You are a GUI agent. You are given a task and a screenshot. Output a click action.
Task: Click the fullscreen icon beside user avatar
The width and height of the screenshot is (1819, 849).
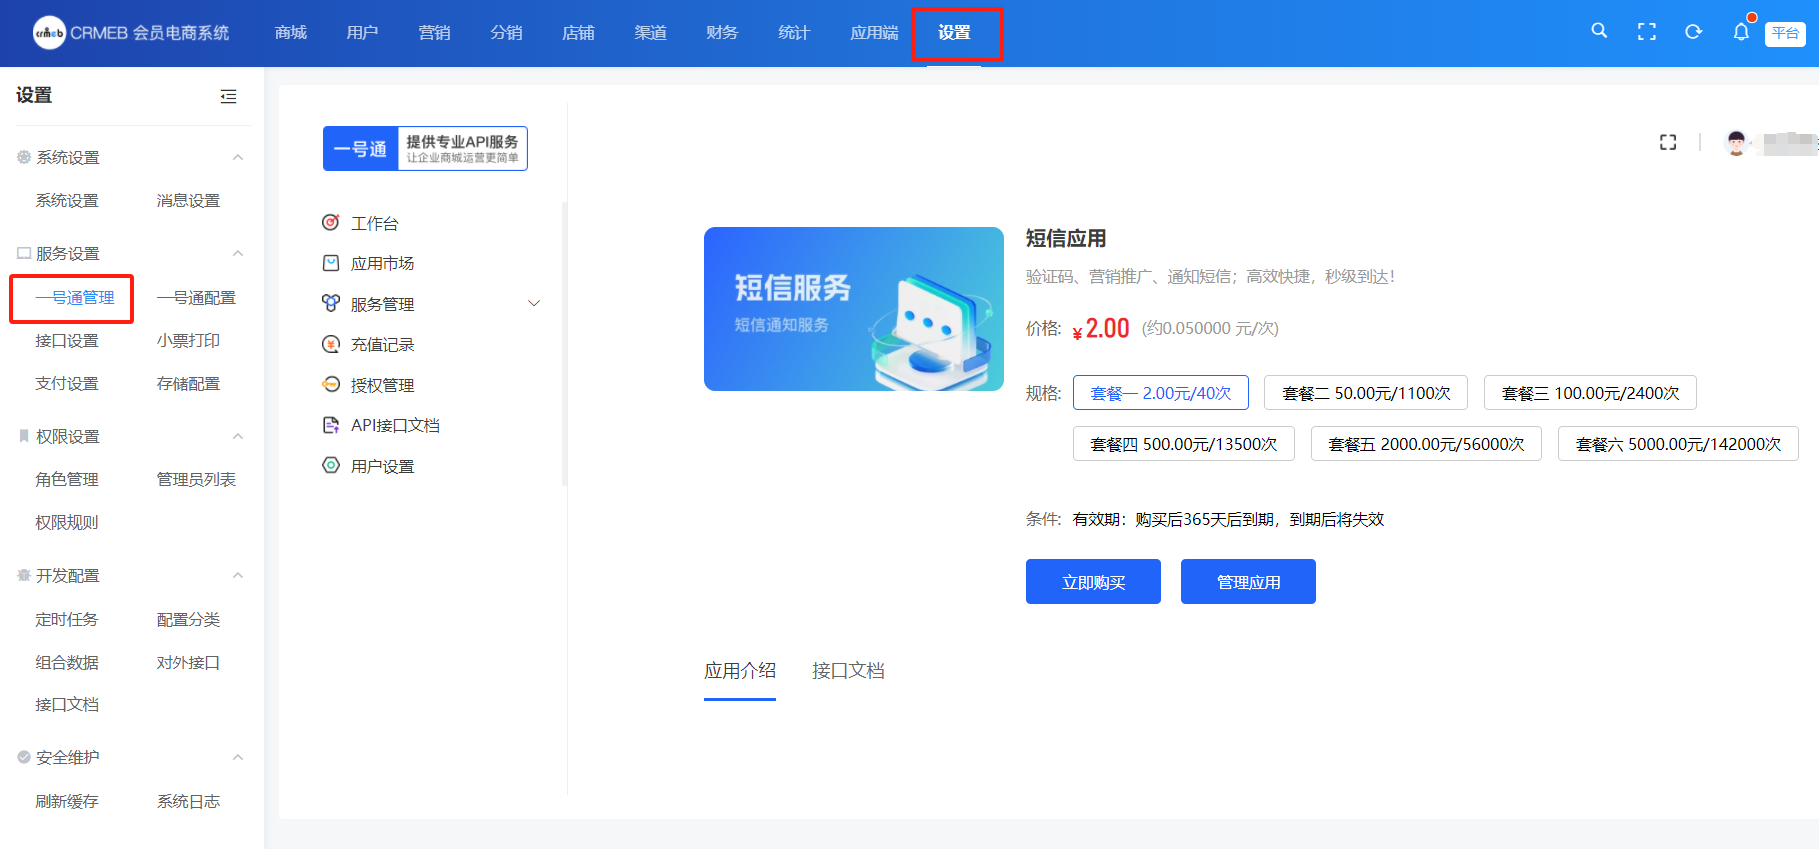point(1667,142)
